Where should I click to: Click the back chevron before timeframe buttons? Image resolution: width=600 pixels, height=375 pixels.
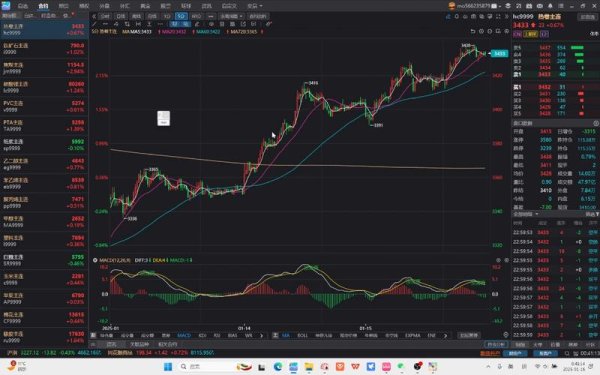pyautogui.click(x=94, y=16)
